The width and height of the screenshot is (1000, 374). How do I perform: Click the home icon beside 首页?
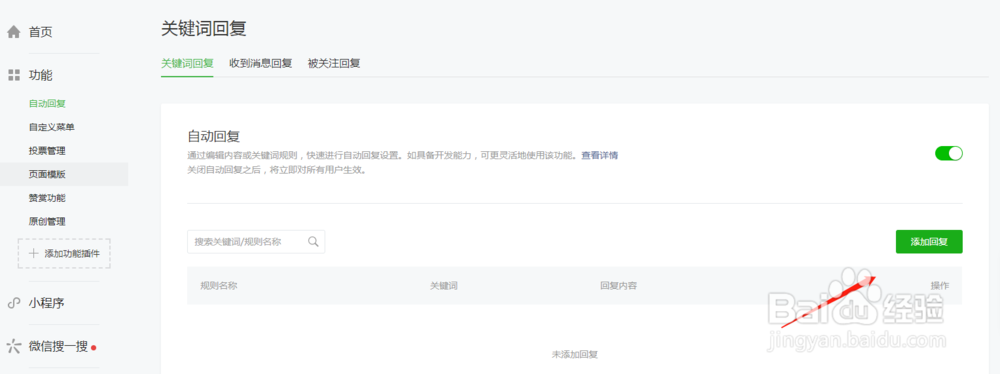(x=13, y=32)
